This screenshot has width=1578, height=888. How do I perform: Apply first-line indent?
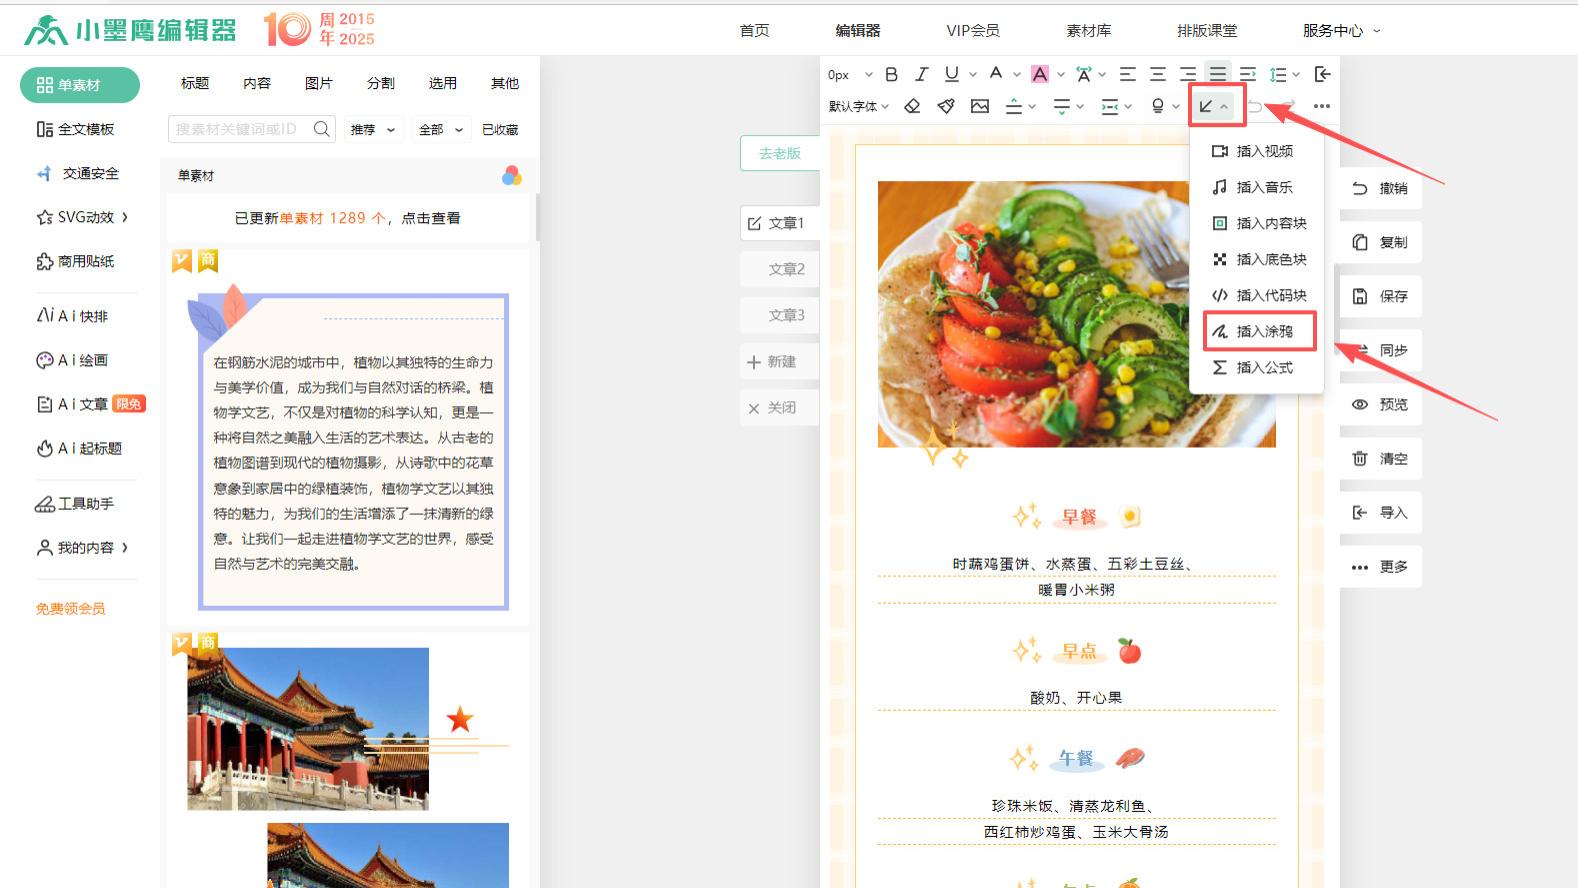[1247, 74]
